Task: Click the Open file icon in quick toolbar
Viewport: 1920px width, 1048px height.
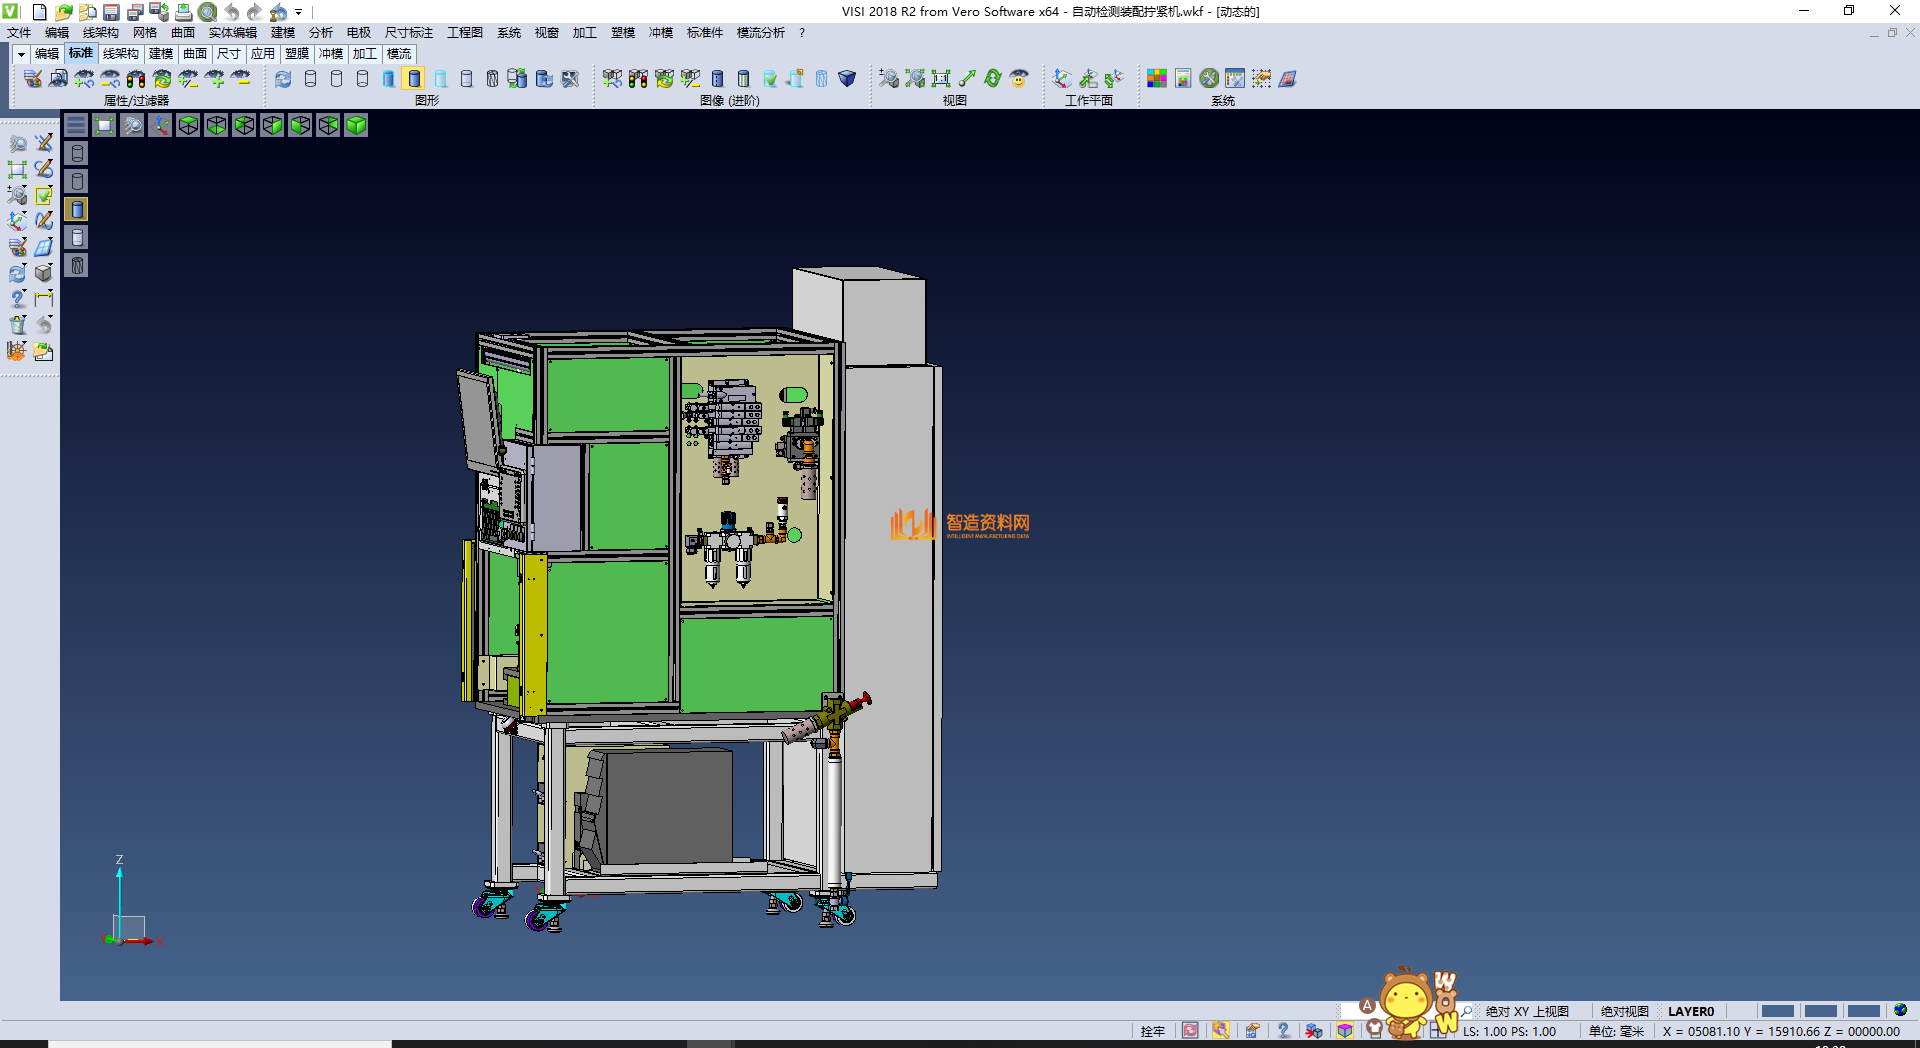Action: 63,12
